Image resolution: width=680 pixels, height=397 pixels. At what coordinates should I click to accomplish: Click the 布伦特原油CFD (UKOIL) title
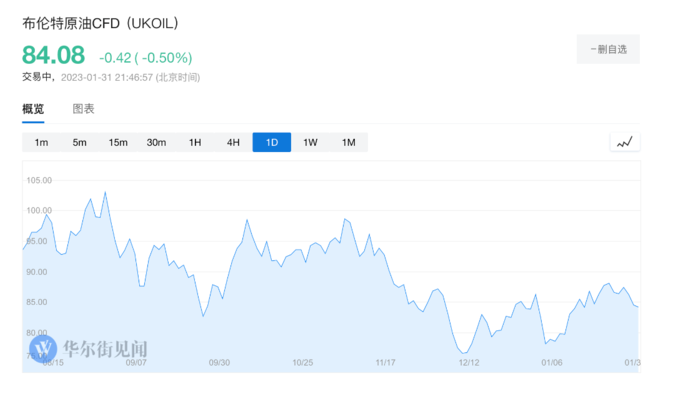pyautogui.click(x=100, y=23)
